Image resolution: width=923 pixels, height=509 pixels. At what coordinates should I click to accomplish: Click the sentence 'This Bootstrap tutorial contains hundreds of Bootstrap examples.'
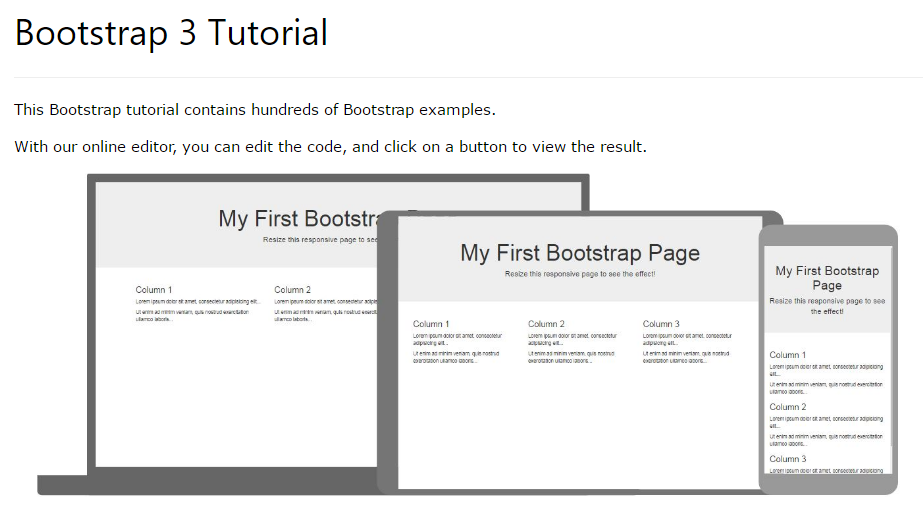coord(255,110)
